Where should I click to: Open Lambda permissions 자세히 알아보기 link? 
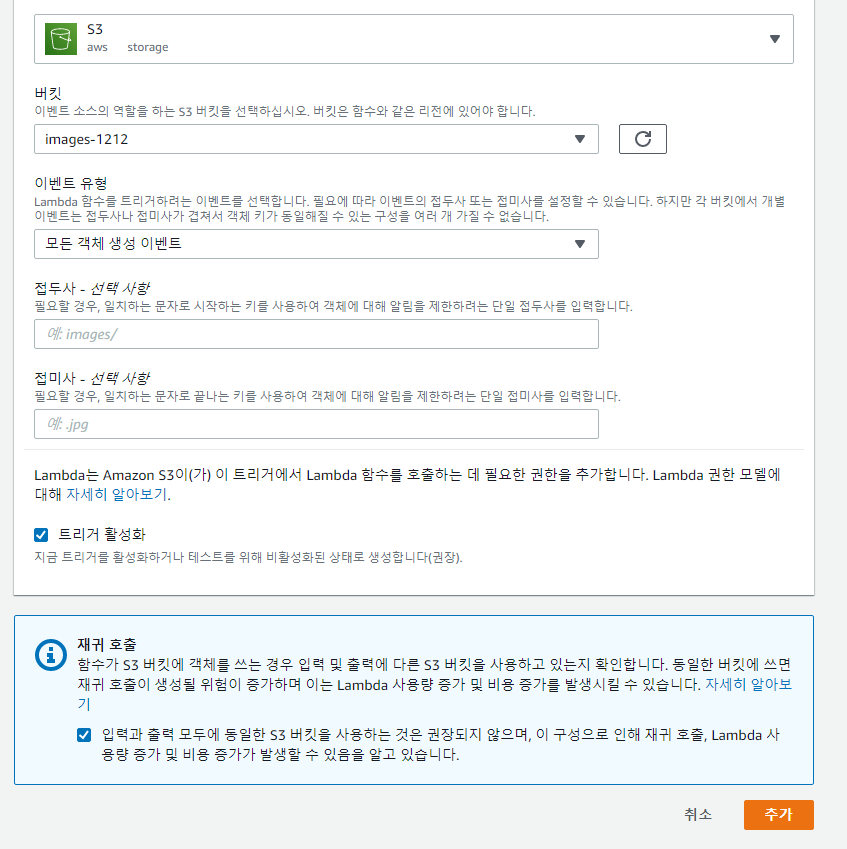point(116,495)
